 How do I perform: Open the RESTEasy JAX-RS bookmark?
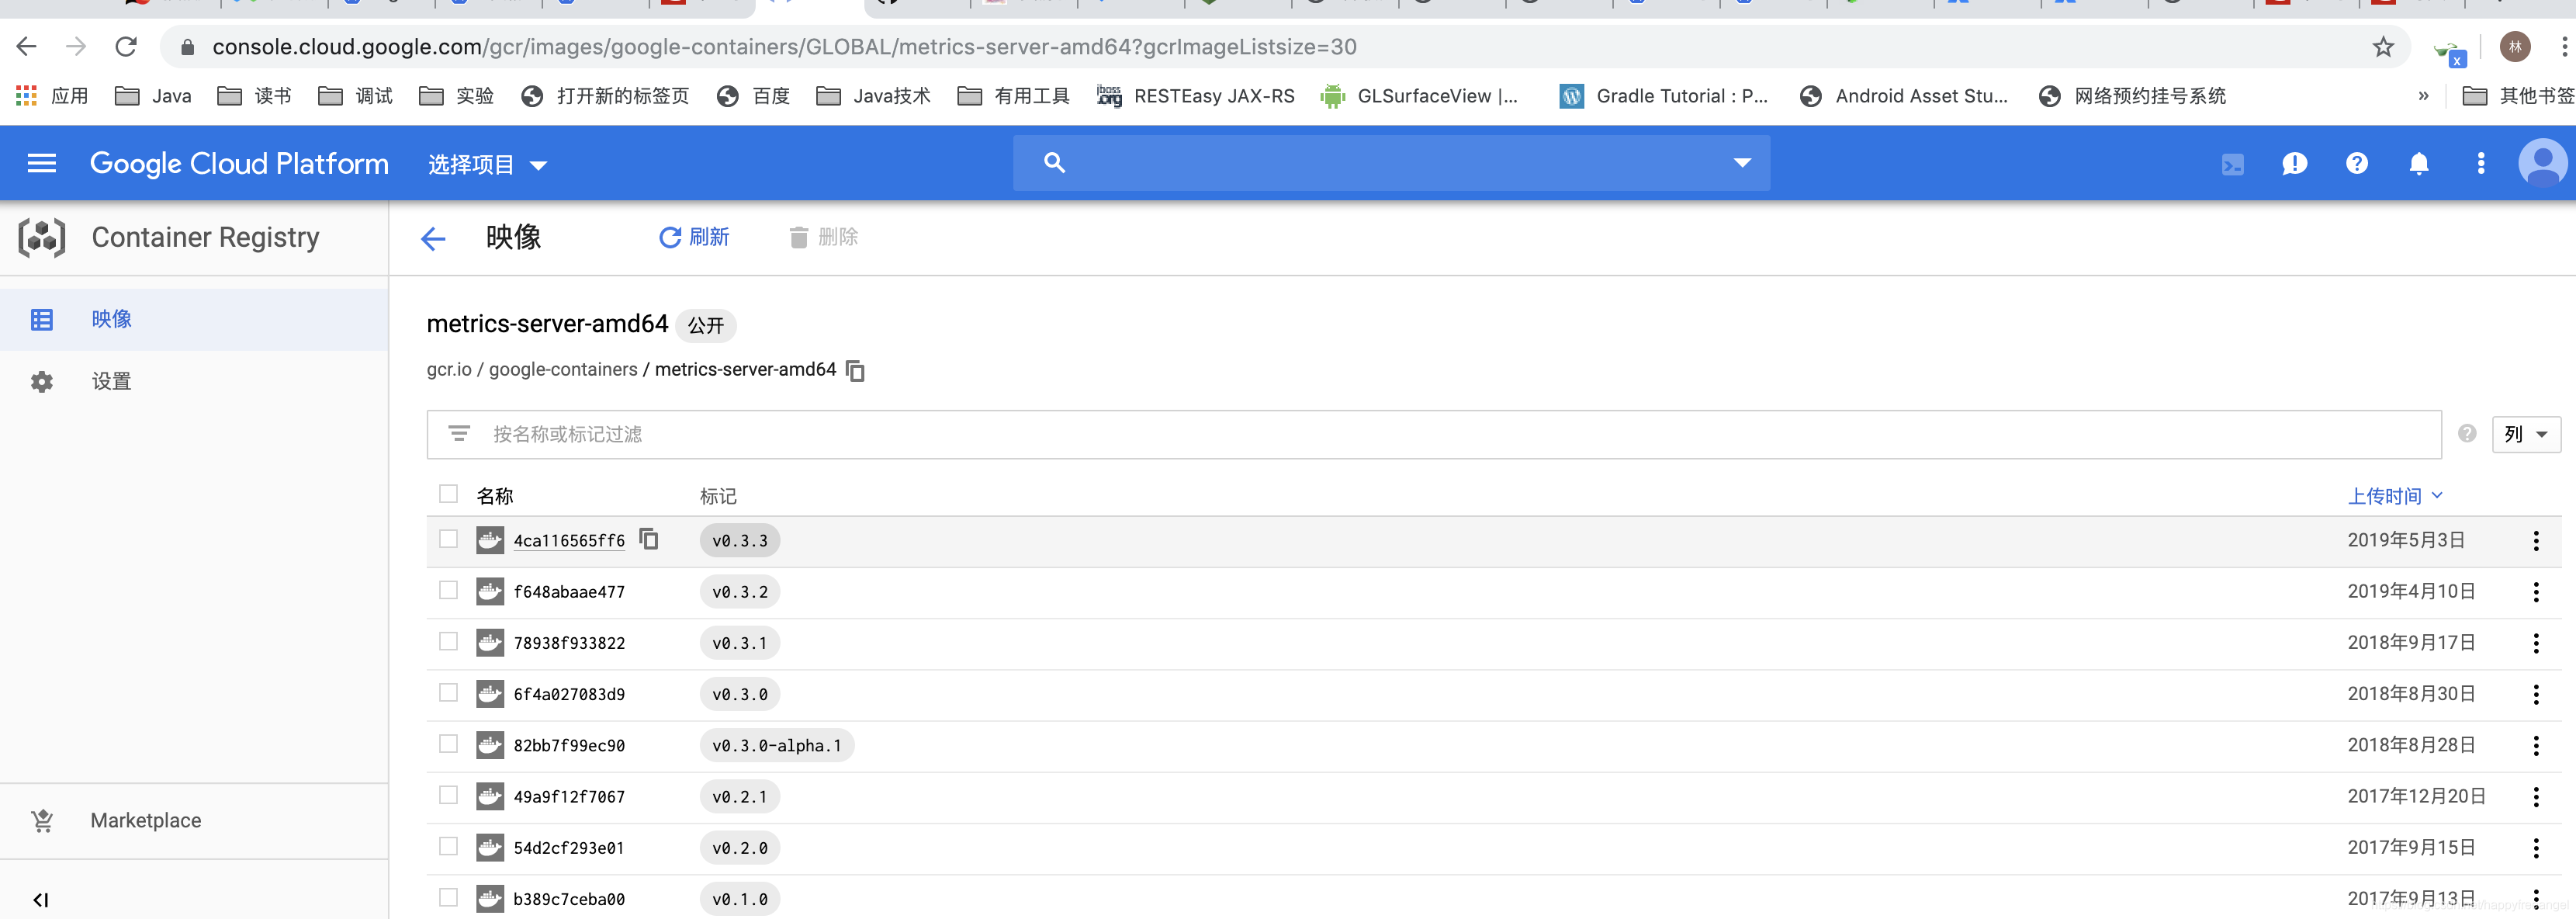(1196, 96)
